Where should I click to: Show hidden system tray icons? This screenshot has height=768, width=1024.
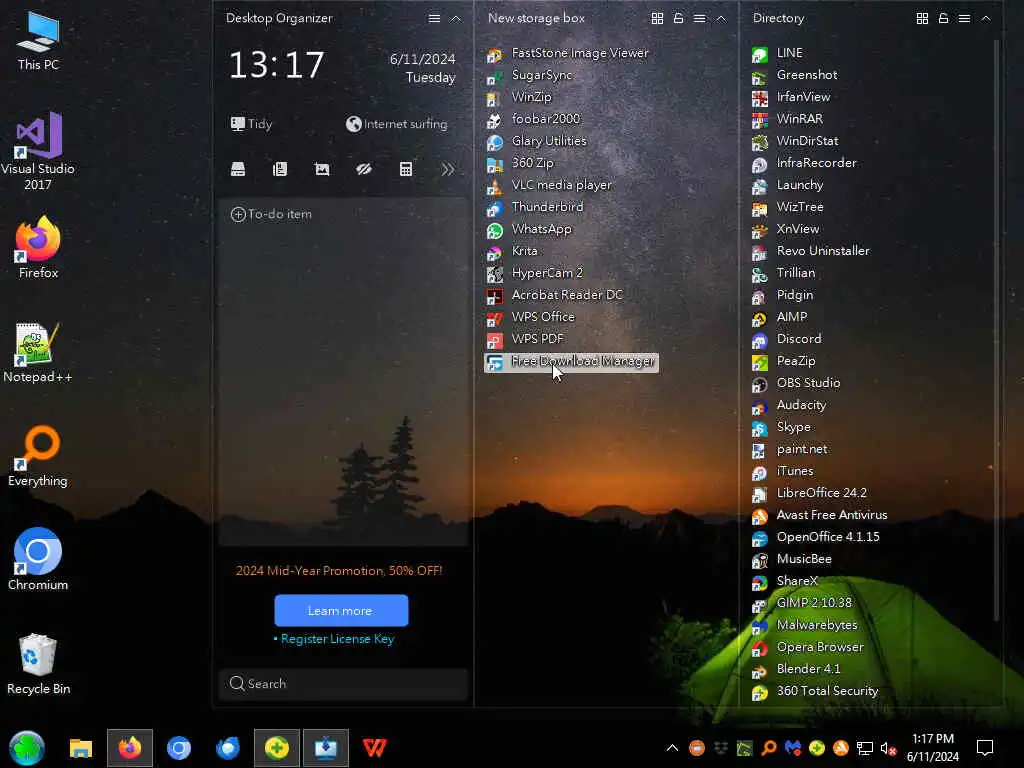pos(672,748)
